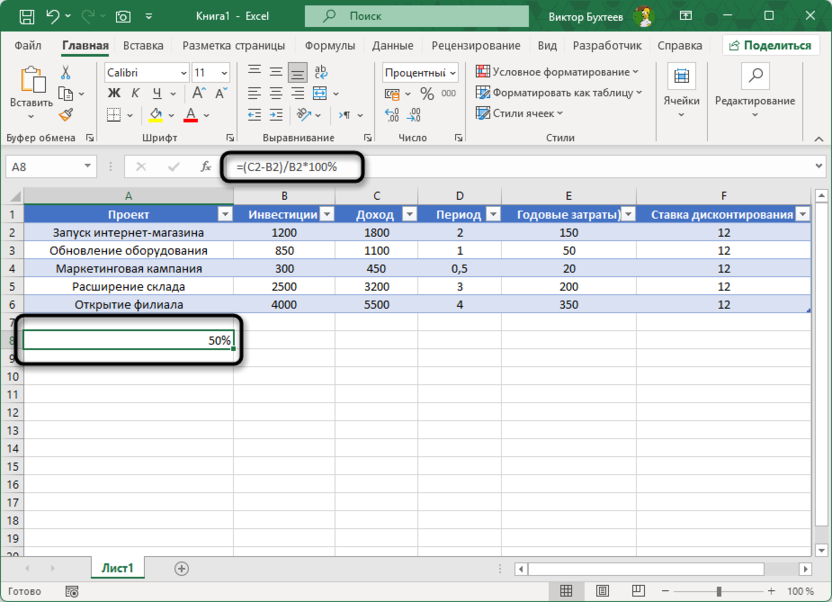
Task: Select the Format Painter brush icon
Action: 65,115
